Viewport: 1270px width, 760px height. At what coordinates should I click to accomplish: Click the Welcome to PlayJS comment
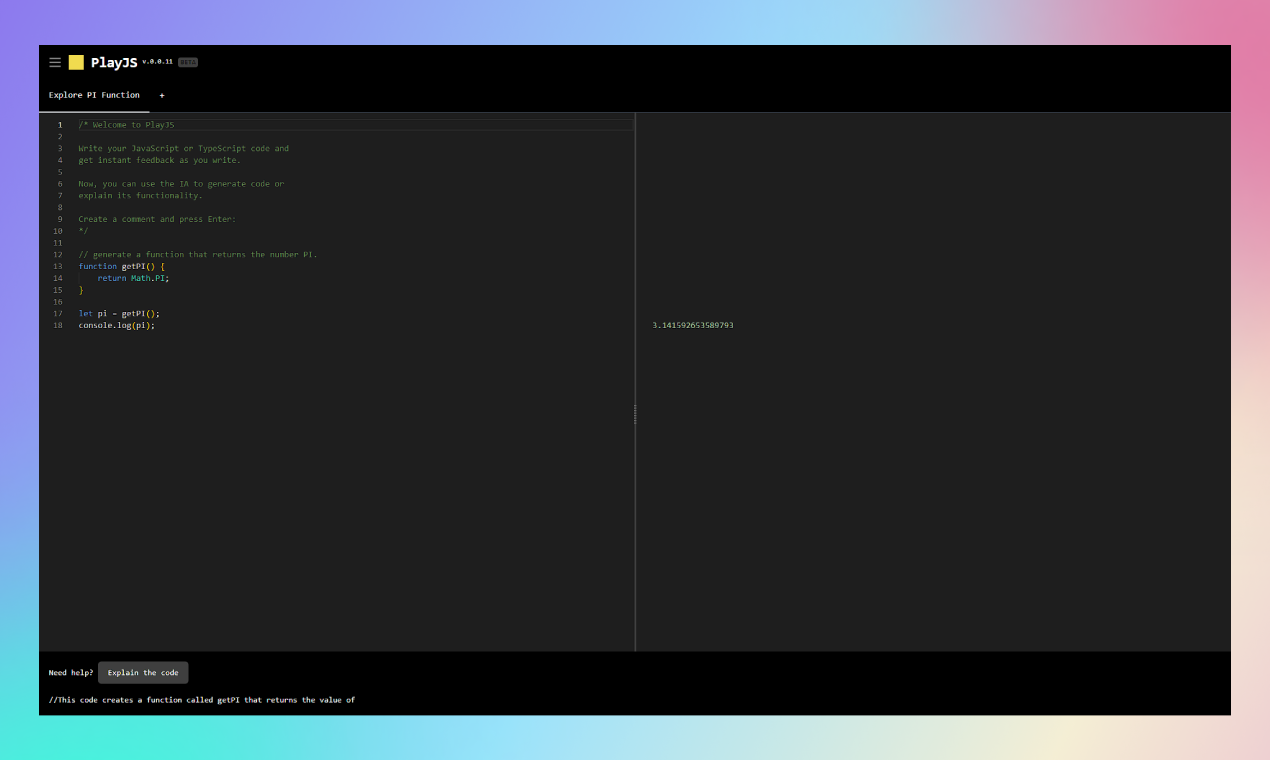click(125, 124)
